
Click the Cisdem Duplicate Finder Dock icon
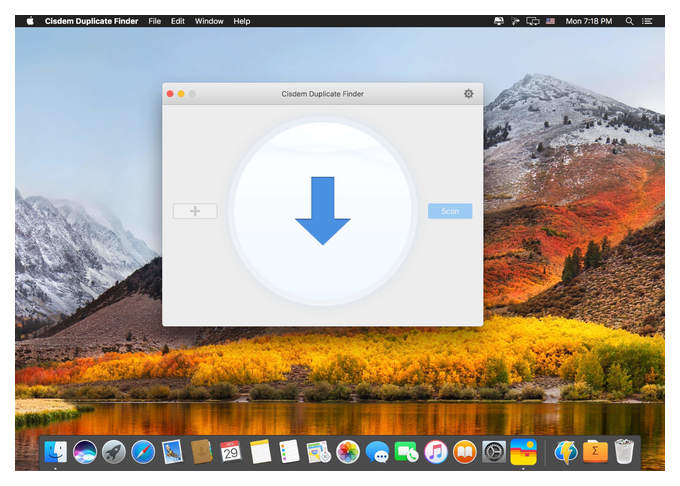coord(523,452)
